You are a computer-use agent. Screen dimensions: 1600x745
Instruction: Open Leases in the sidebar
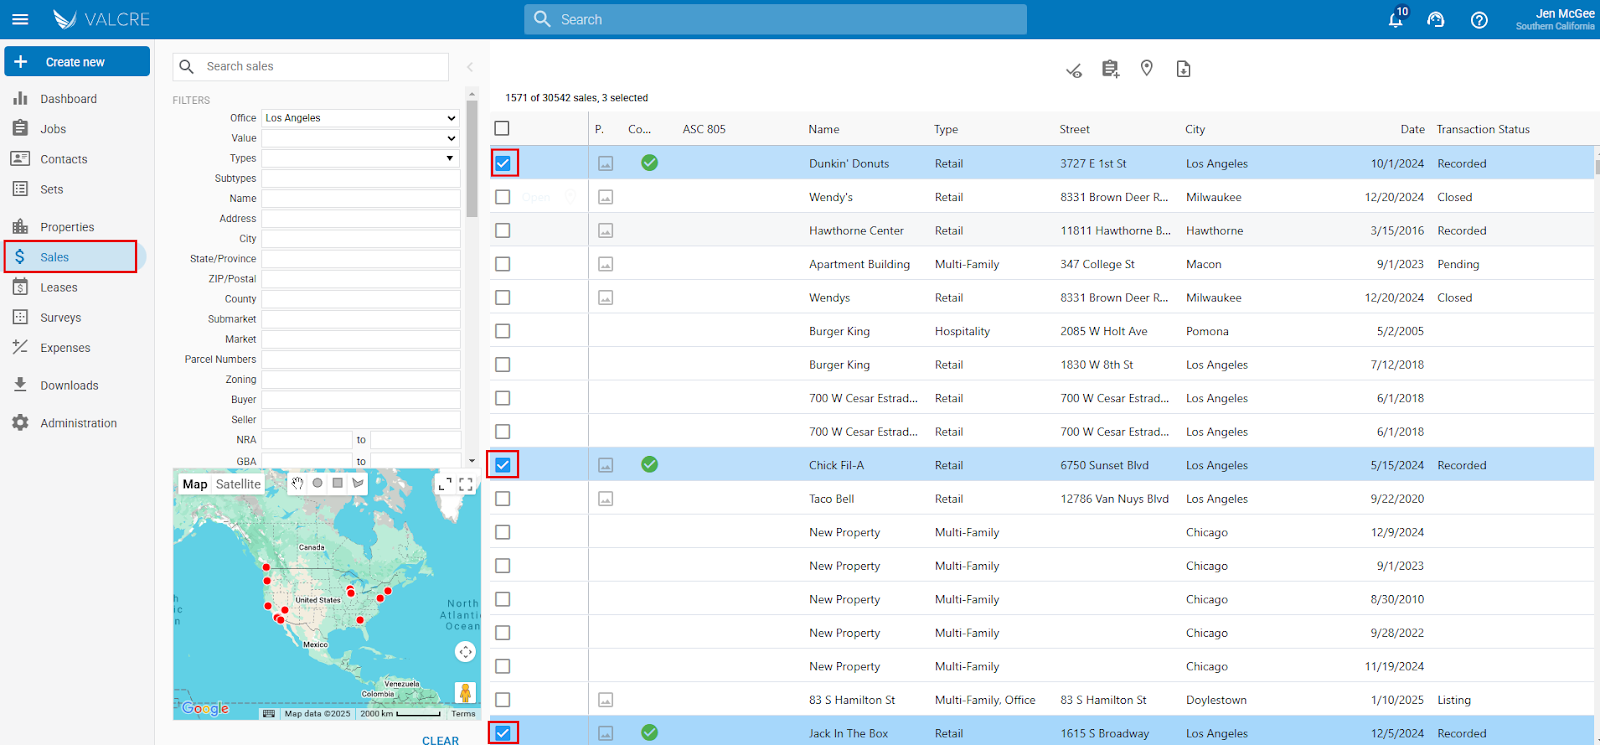[x=58, y=287]
